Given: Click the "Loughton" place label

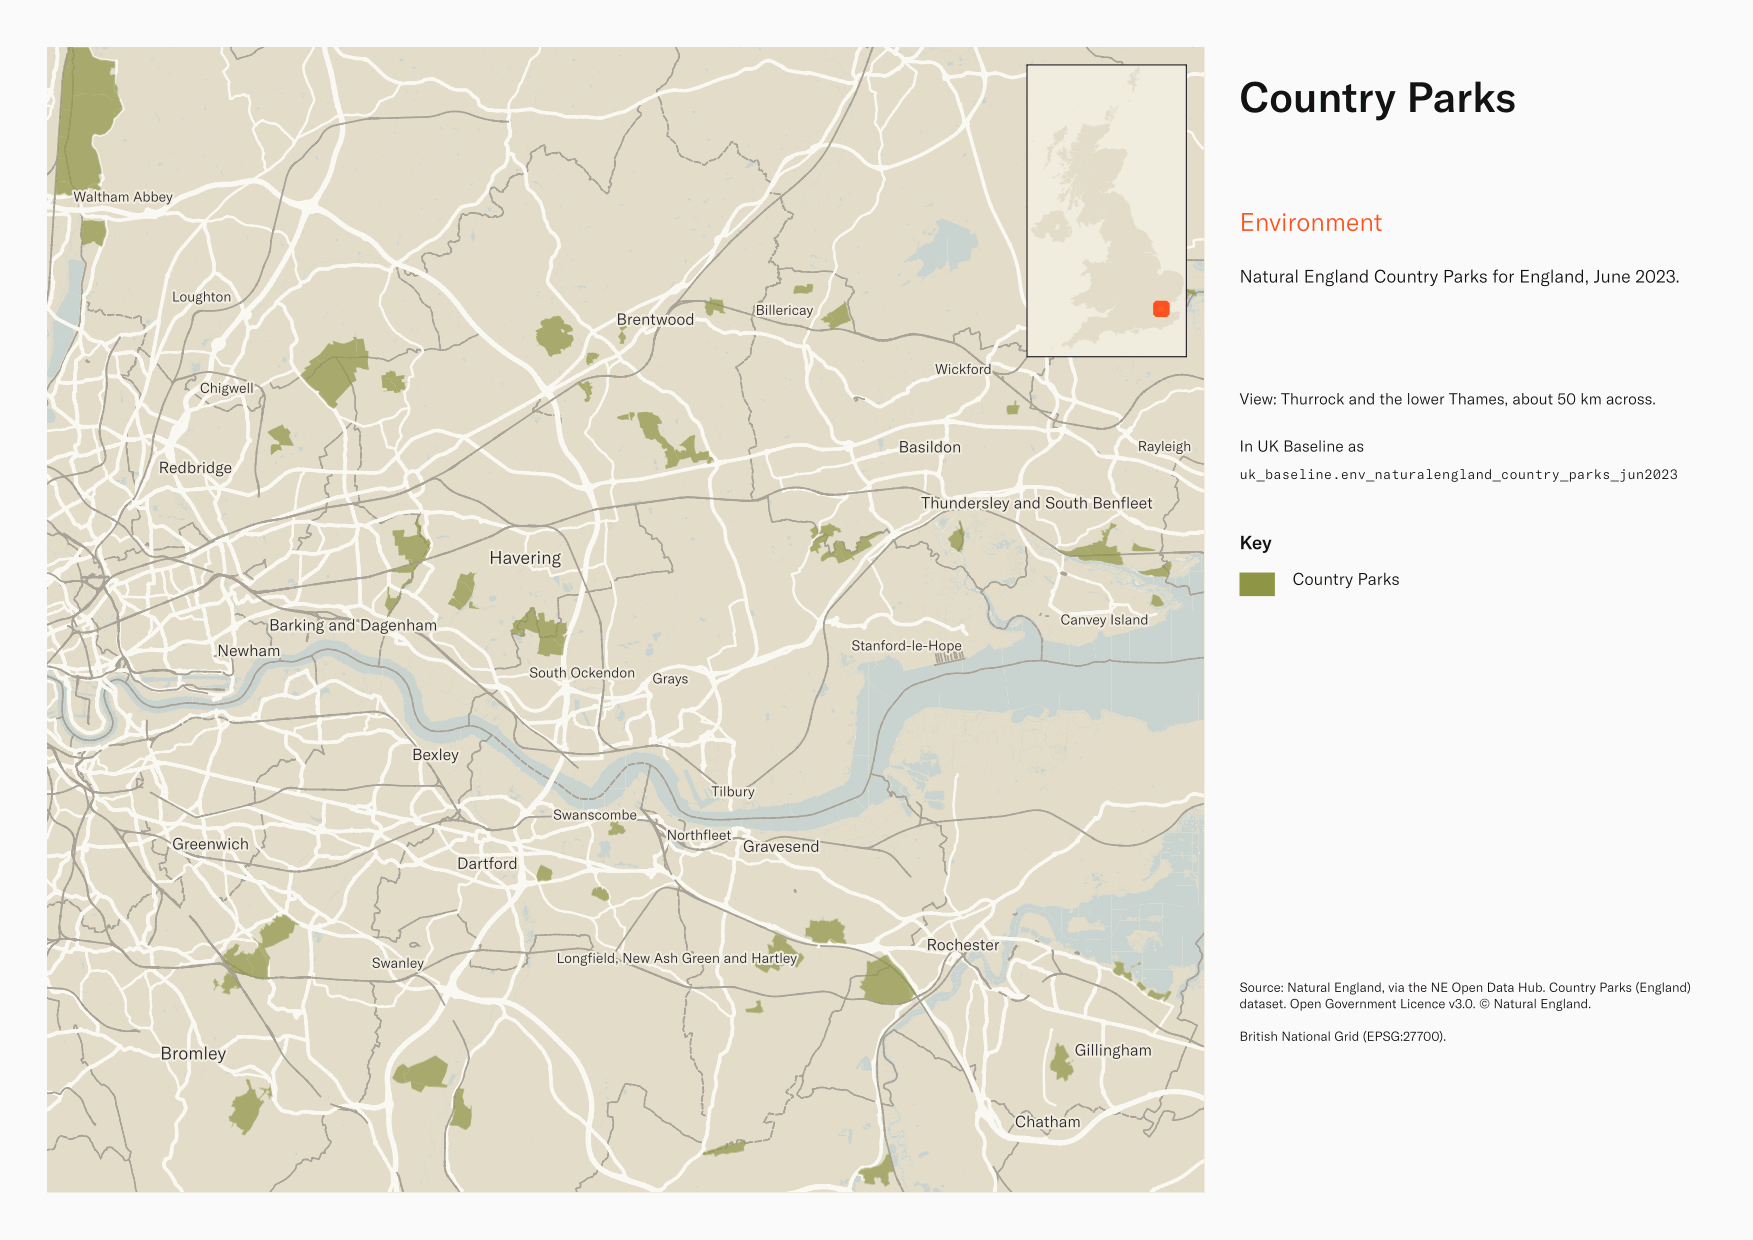Looking at the screenshot, I should tap(201, 297).
